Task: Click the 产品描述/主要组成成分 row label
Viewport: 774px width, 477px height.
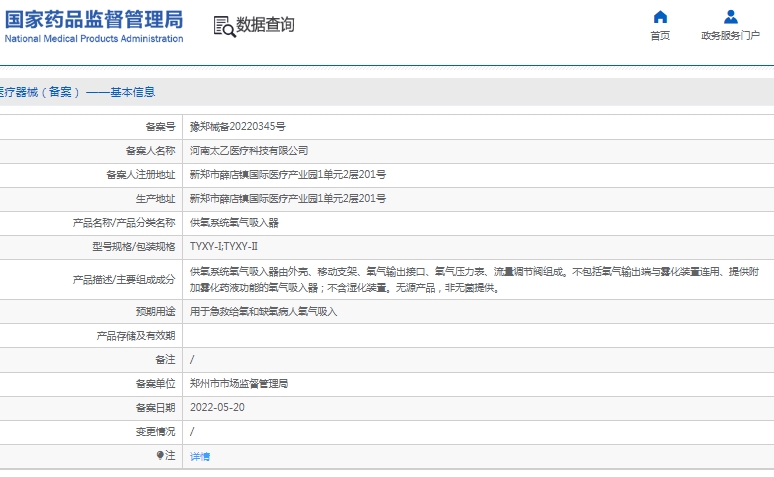Action: coord(124,280)
